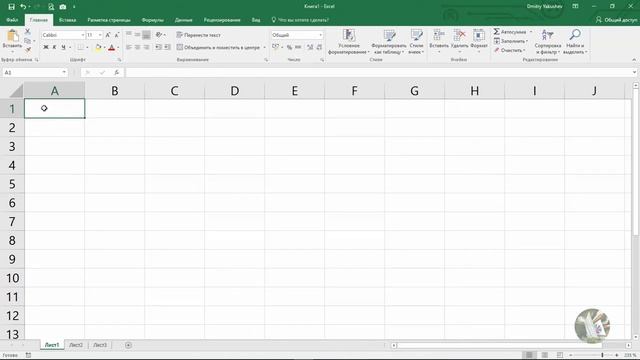
Task: Click the Undo arrow icon
Action: pos(23,7)
